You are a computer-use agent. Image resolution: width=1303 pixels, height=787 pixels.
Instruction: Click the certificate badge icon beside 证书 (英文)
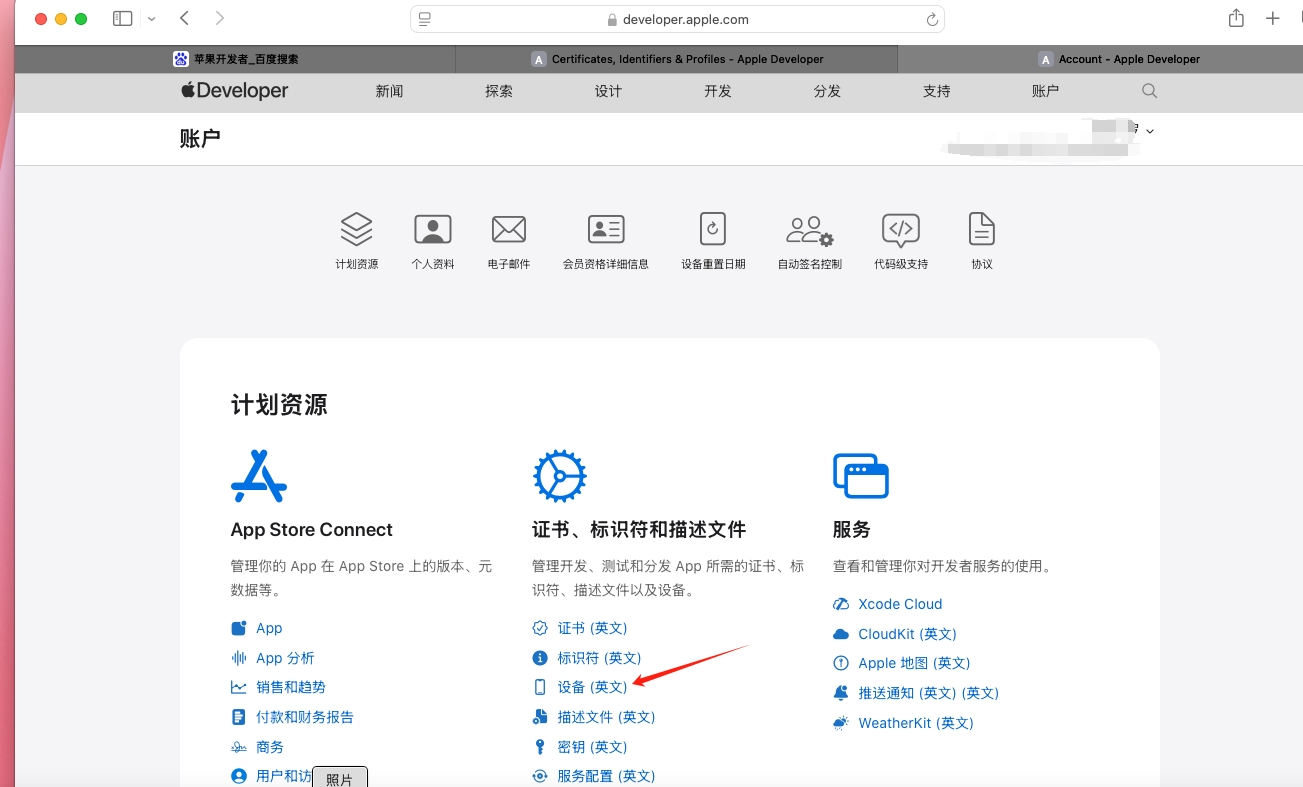click(540, 628)
